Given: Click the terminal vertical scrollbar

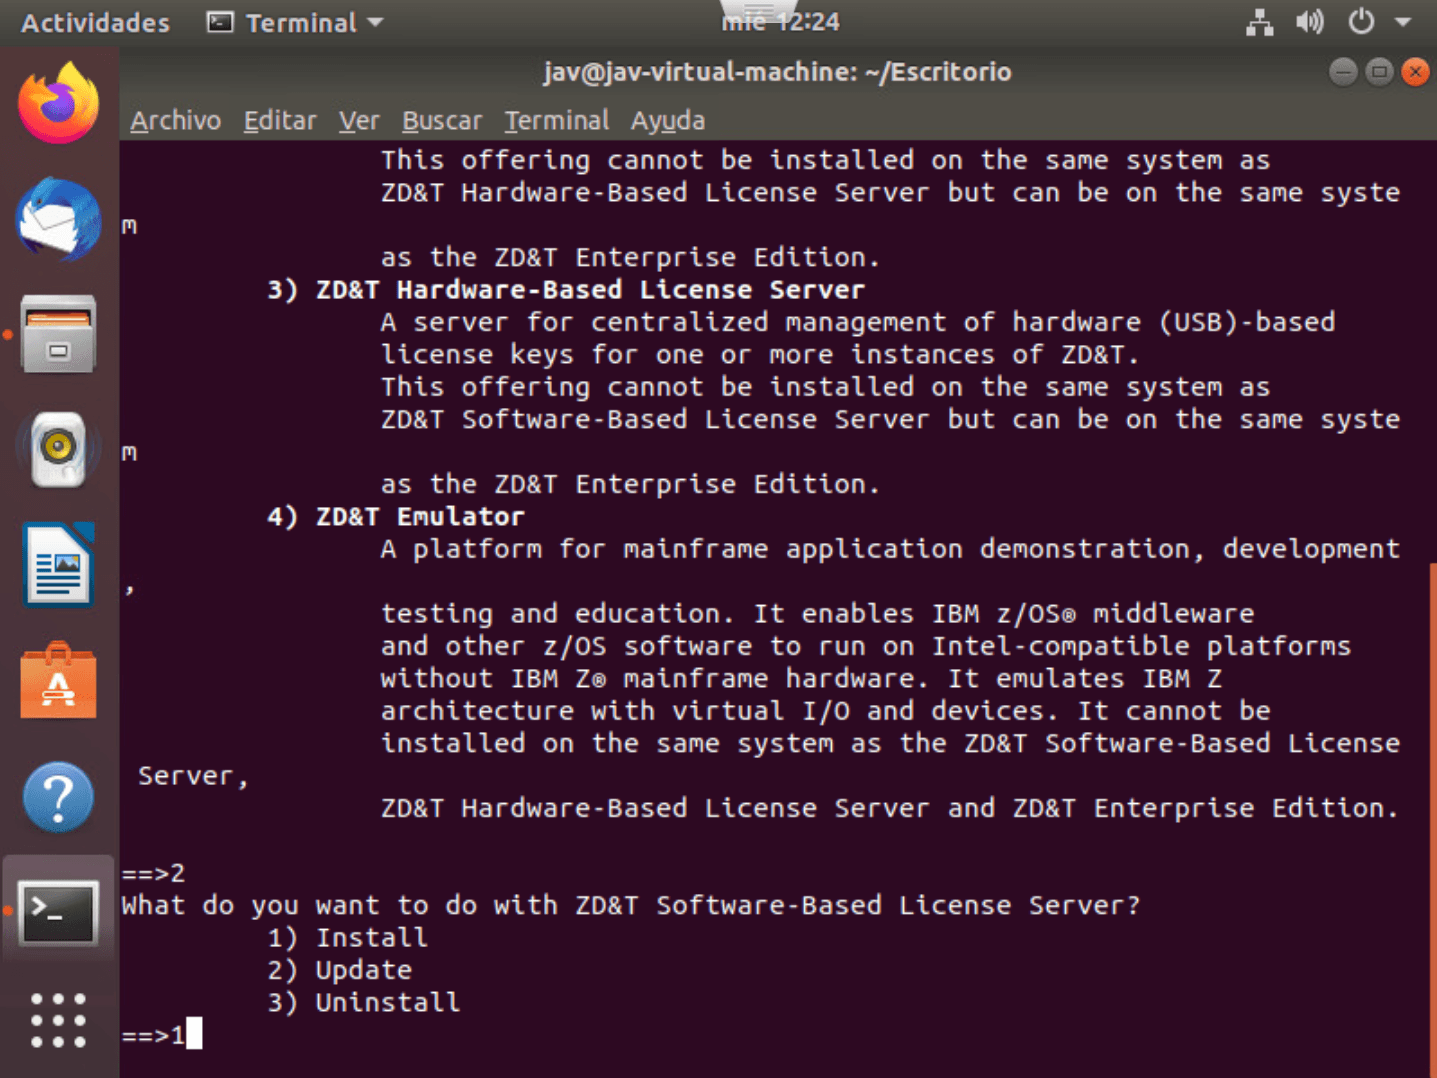Looking at the screenshot, I should click(x=1431, y=800).
